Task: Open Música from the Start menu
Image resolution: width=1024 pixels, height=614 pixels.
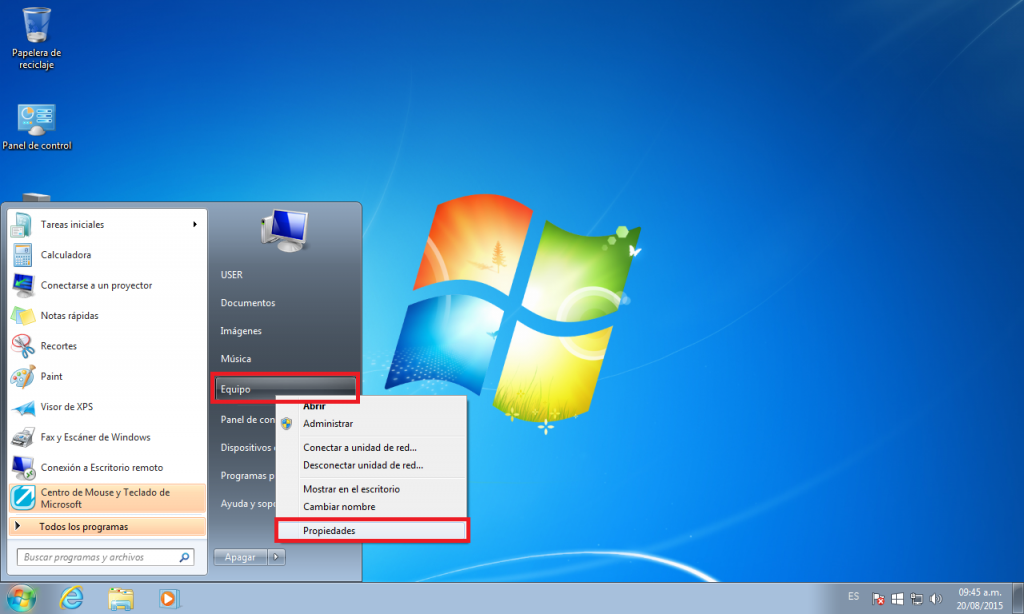Action: tap(236, 359)
